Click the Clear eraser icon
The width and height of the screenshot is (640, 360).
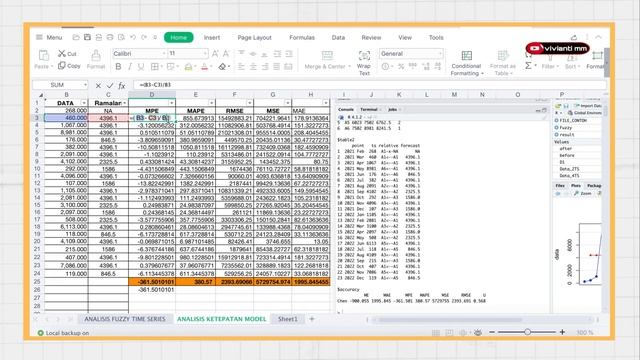point(222,67)
